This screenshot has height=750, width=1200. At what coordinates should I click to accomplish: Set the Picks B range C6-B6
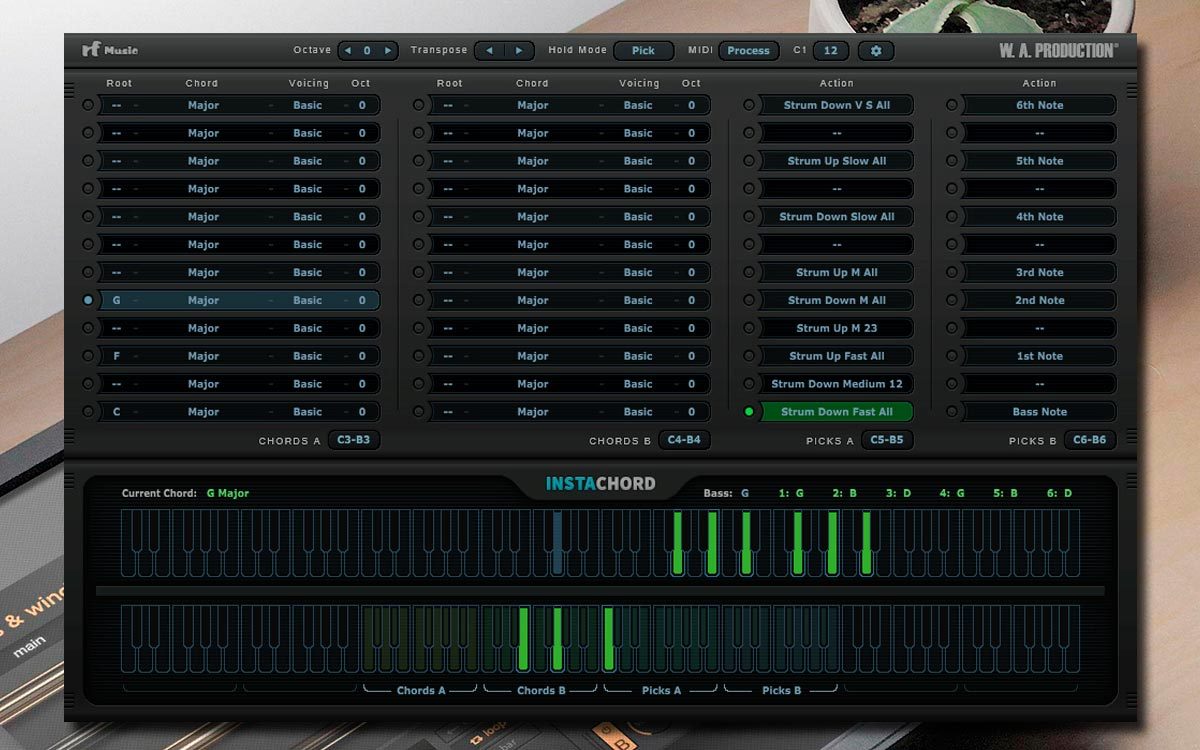pos(1090,440)
